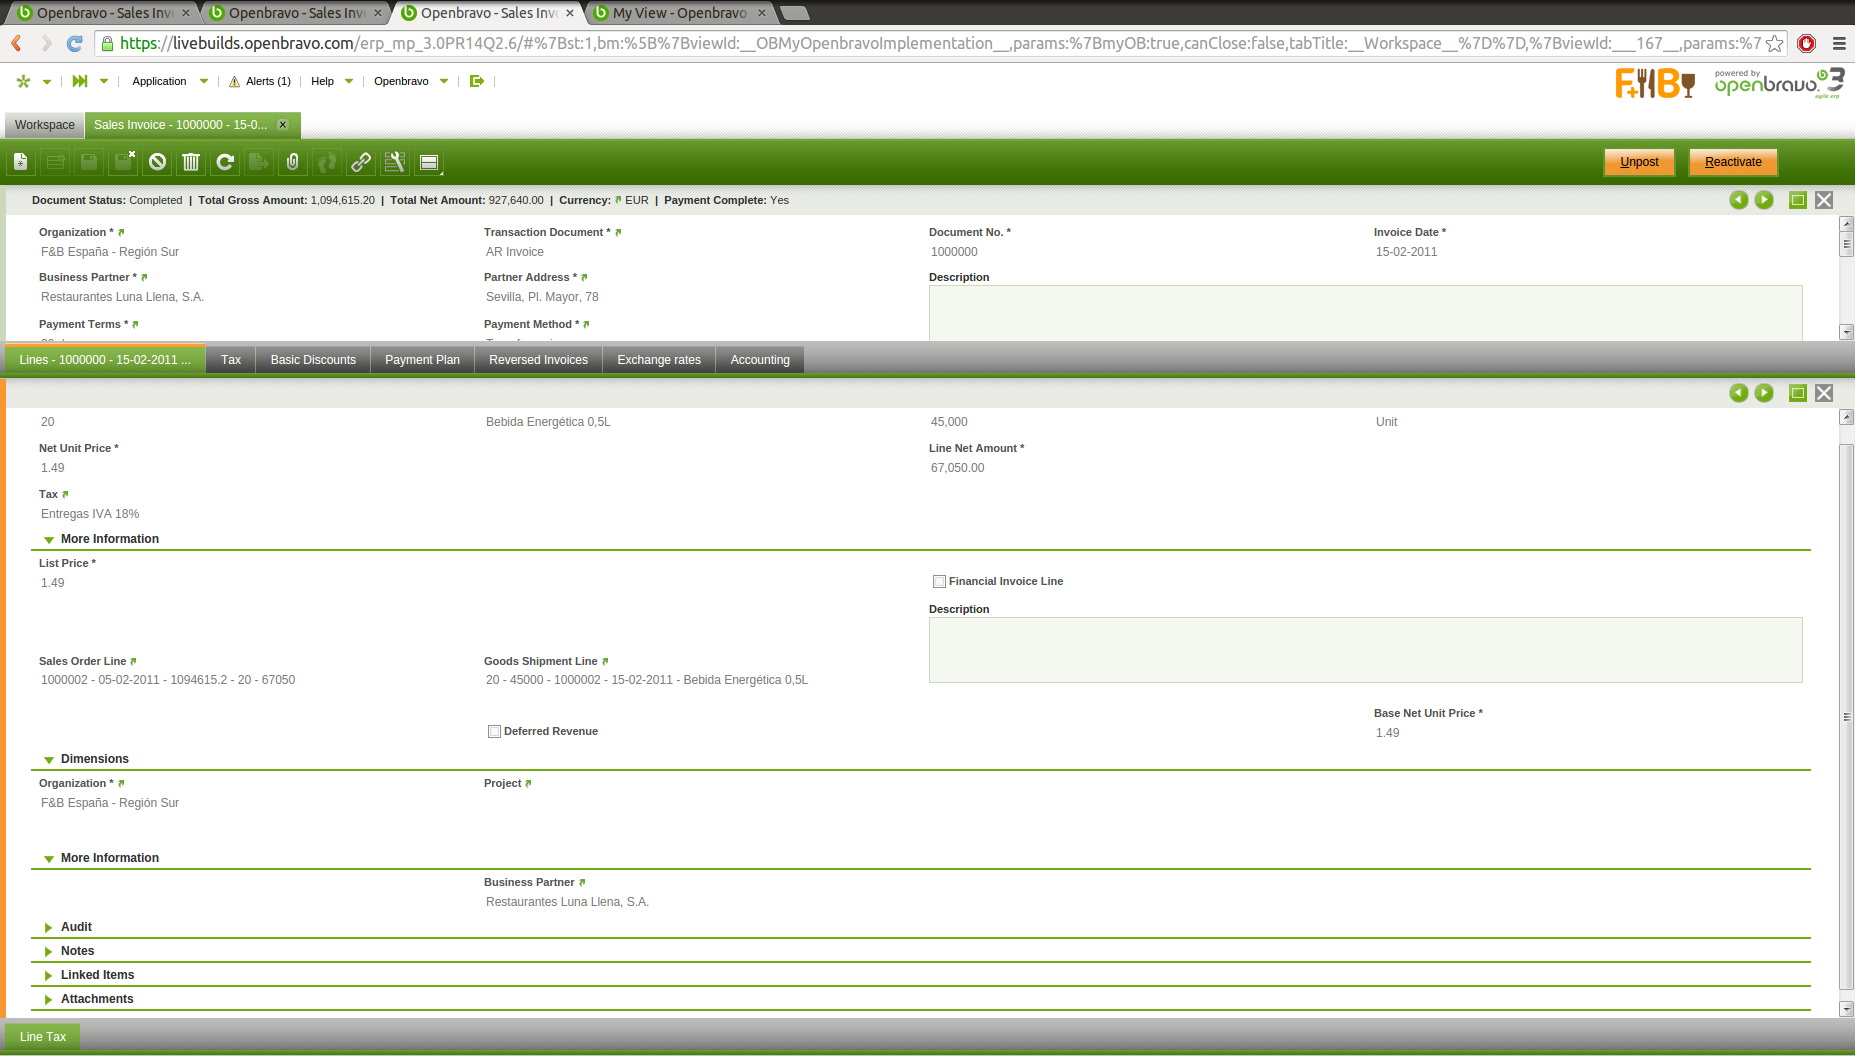Open attachments with the paperclip icon
The width and height of the screenshot is (1855, 1056).
coord(292,162)
